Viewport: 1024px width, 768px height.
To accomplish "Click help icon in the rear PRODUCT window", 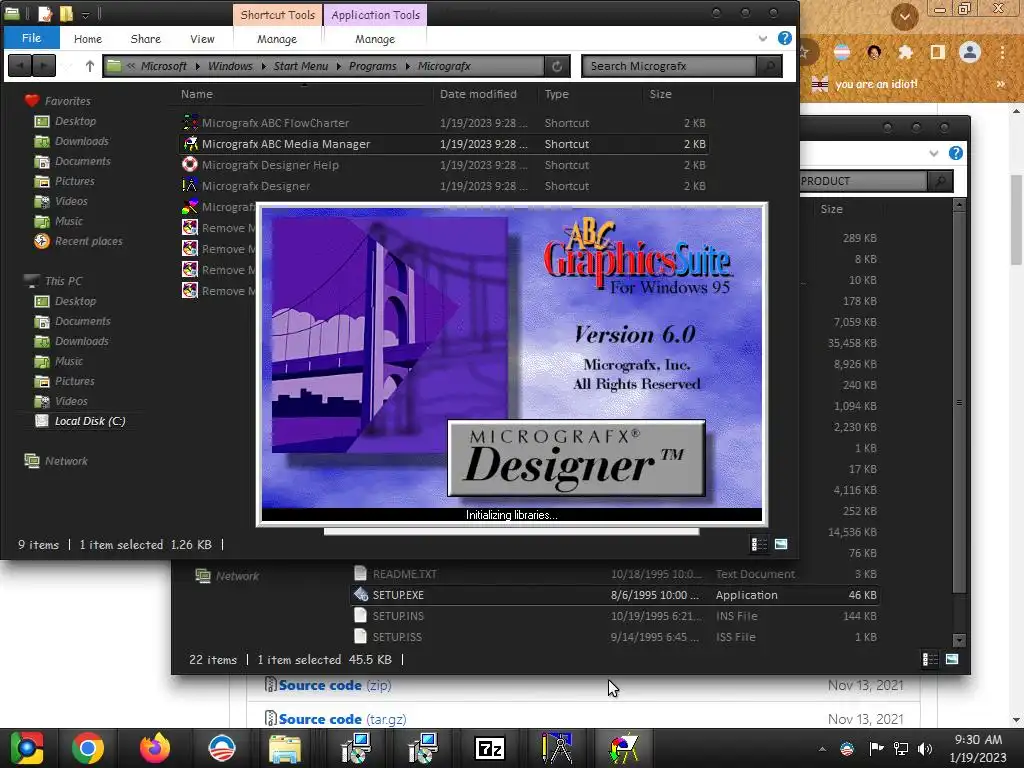I will pyautogui.click(x=955, y=153).
